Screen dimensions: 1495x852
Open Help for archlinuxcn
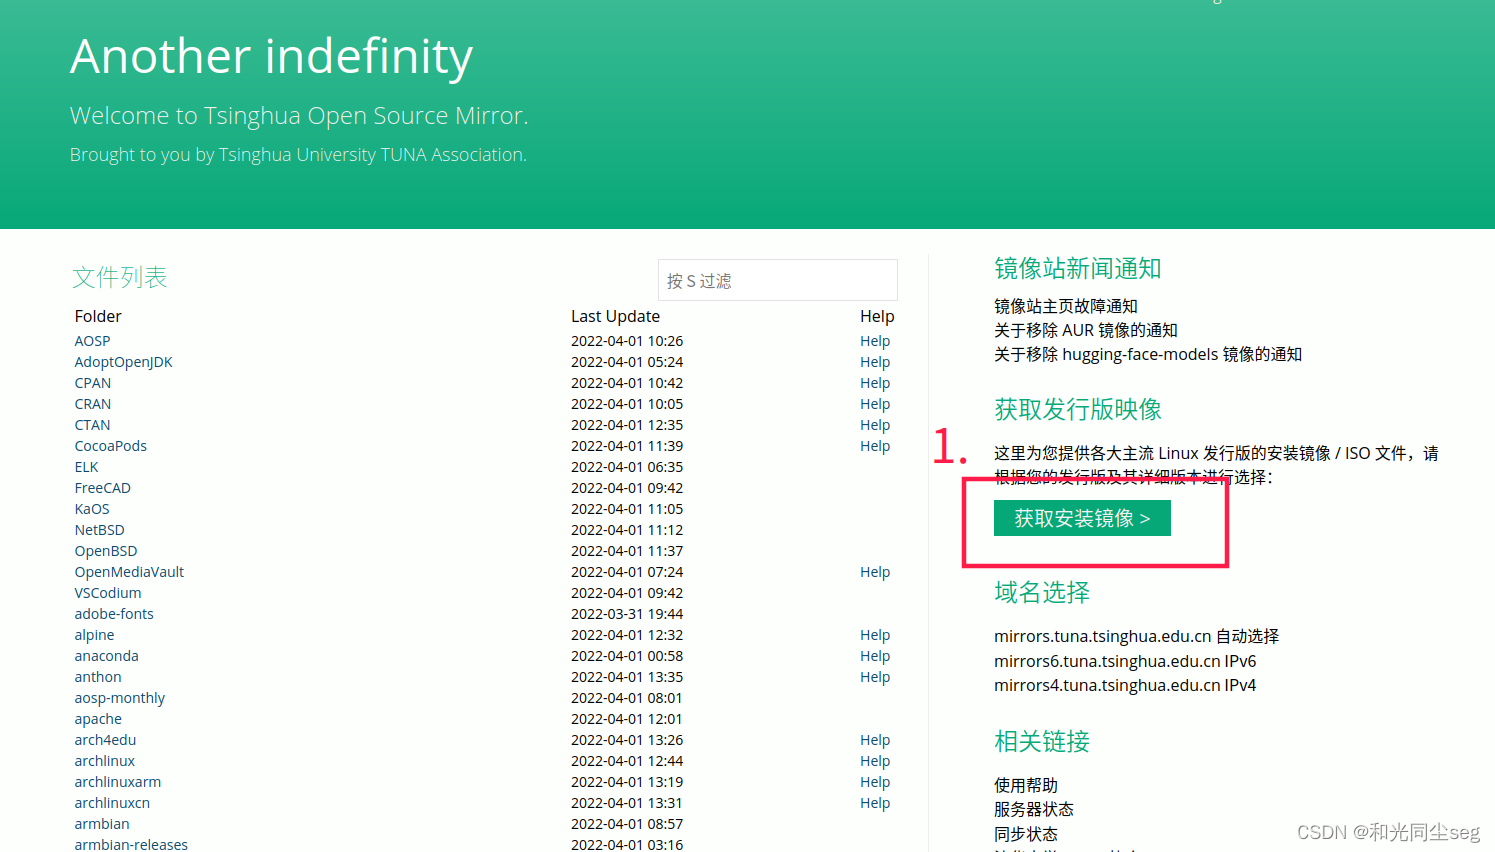pyautogui.click(x=875, y=803)
